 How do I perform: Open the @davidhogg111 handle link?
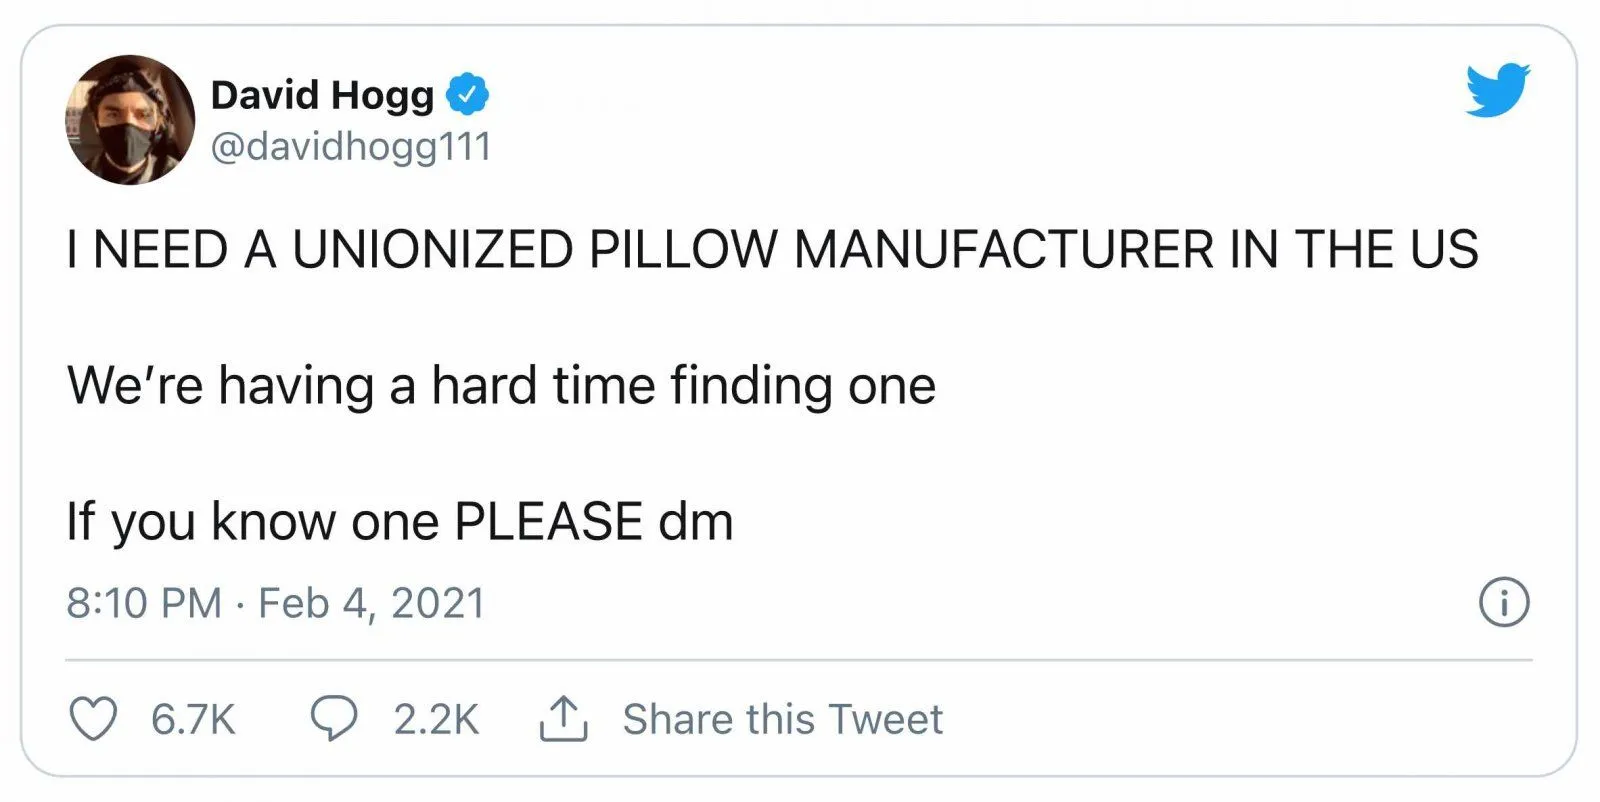tap(351, 147)
